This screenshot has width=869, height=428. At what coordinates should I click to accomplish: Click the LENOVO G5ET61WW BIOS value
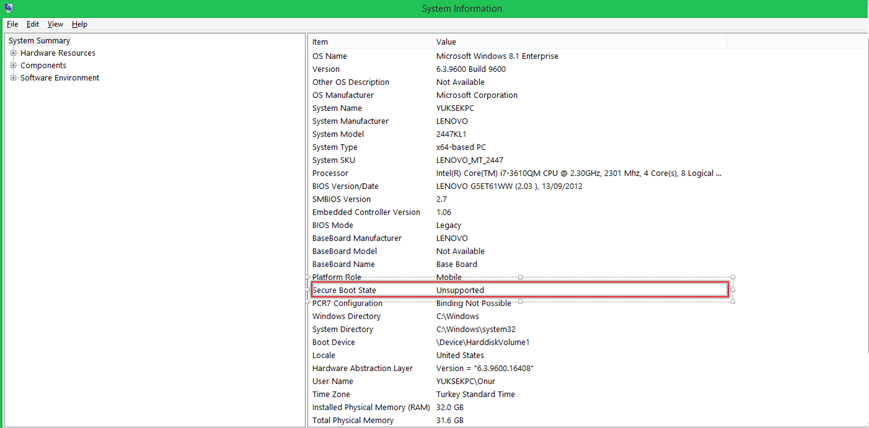(x=509, y=186)
